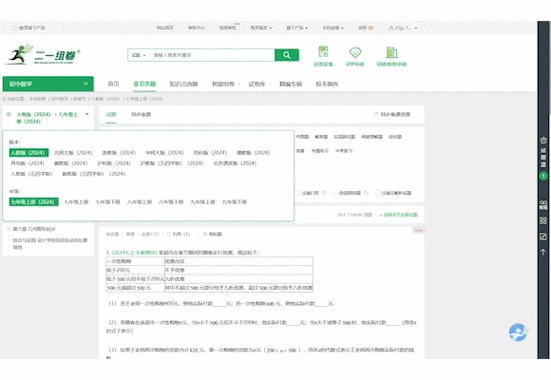Switch to the 同步套题 tab
Screen dimensions: 551x380
(141, 114)
